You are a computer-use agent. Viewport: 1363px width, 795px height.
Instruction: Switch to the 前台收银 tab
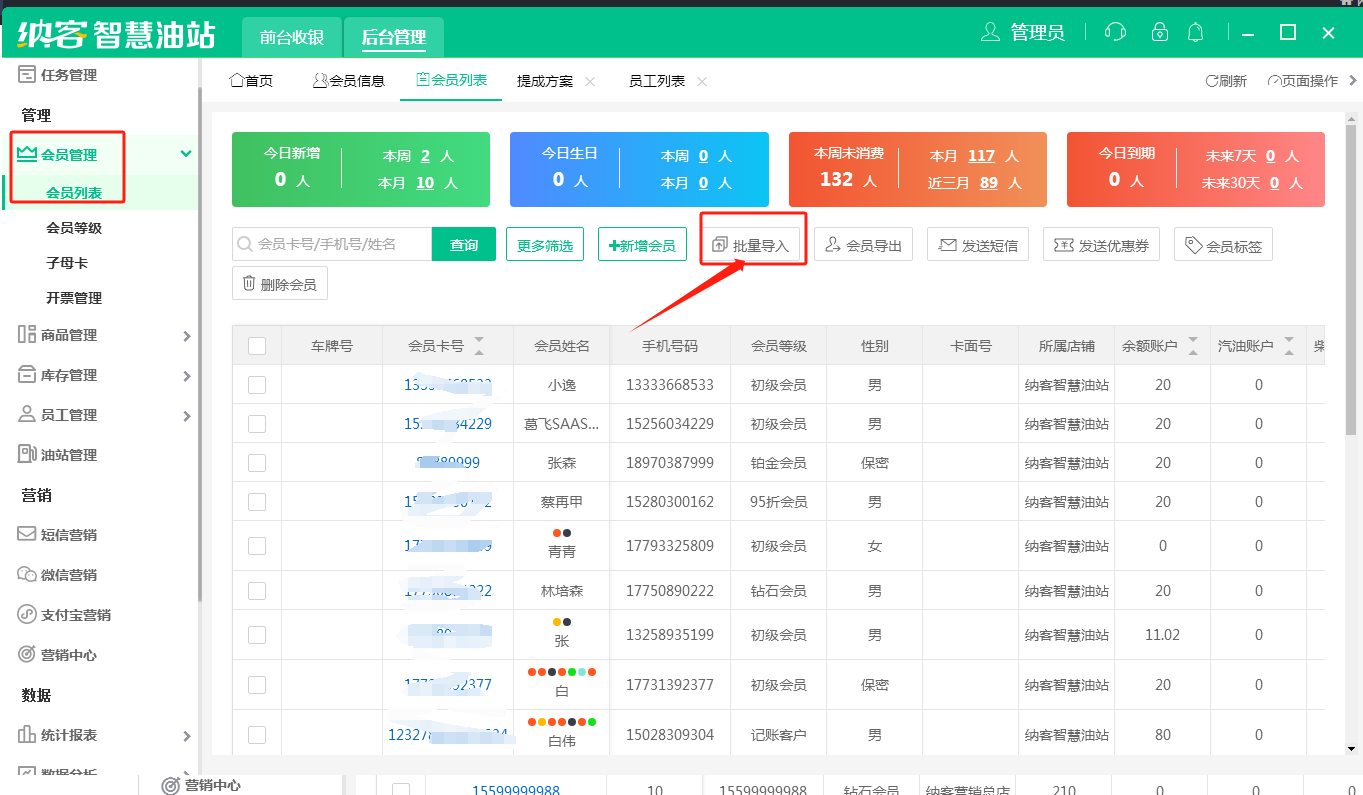tap(291, 37)
